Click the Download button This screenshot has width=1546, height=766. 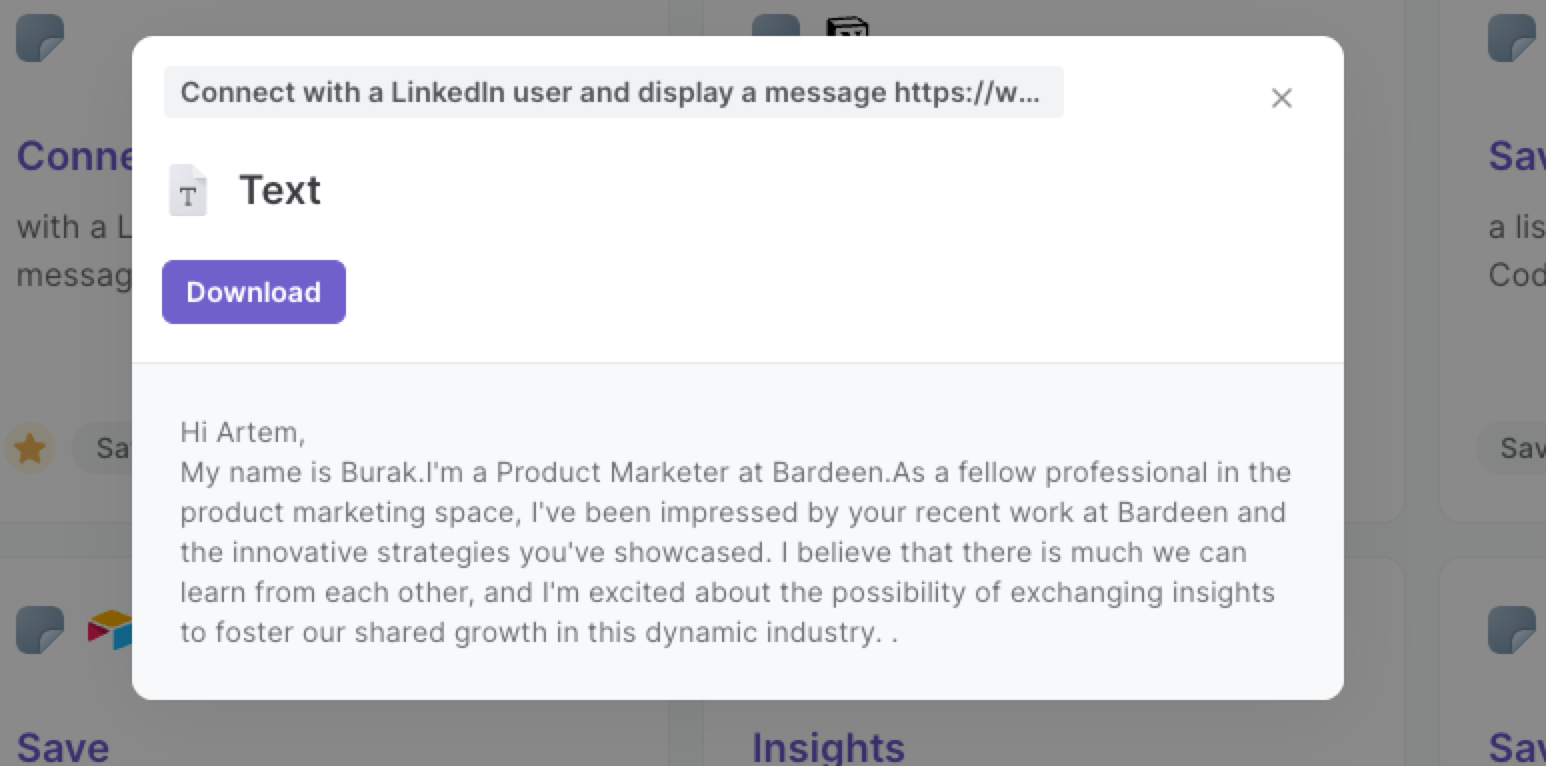pyautogui.click(x=253, y=291)
